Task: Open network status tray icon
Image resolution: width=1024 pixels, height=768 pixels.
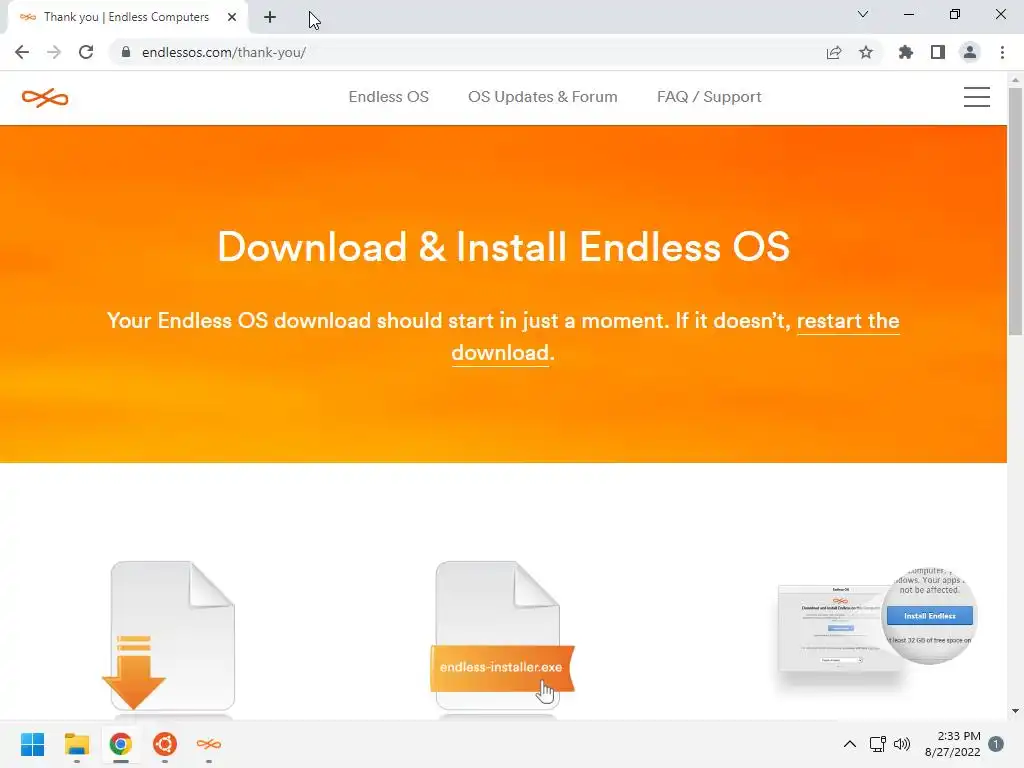Action: click(x=878, y=744)
